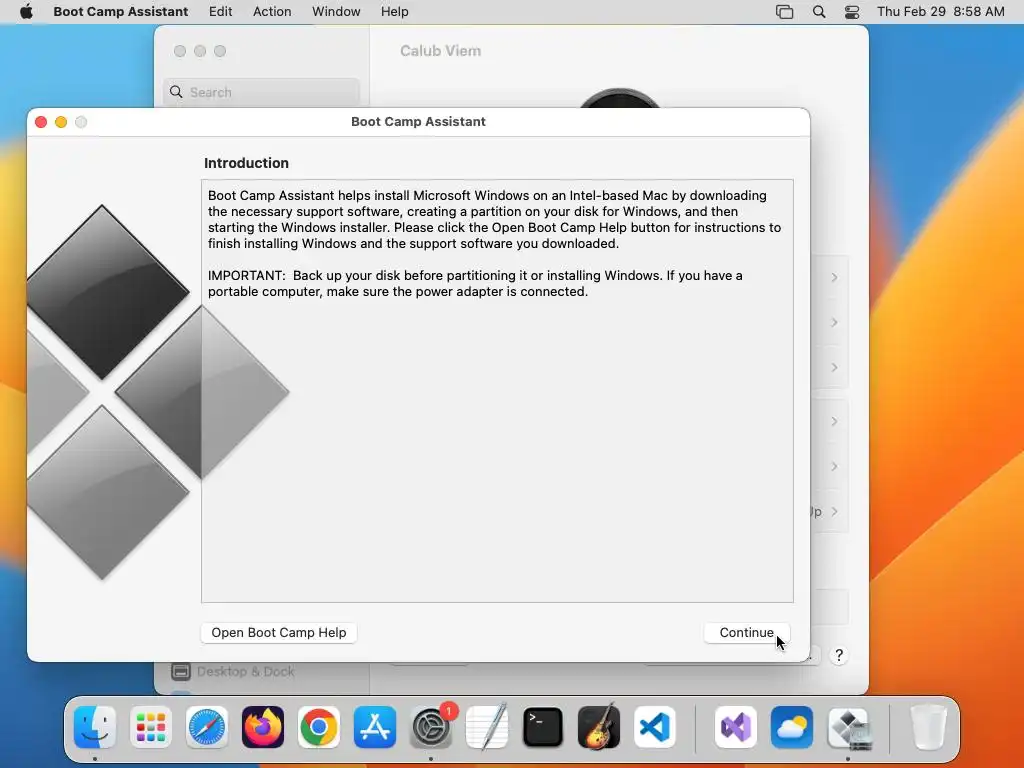Open Google Chrome from the Dock
1024x768 pixels.
[x=319, y=727]
